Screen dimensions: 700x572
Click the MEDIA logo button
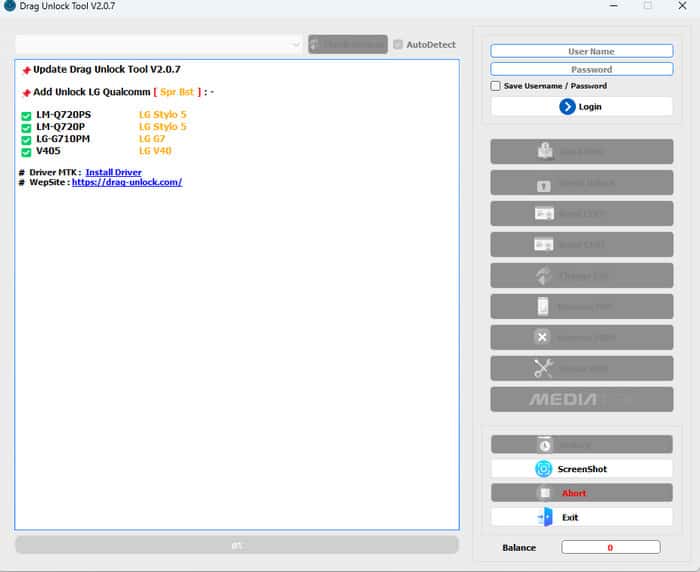coord(582,399)
